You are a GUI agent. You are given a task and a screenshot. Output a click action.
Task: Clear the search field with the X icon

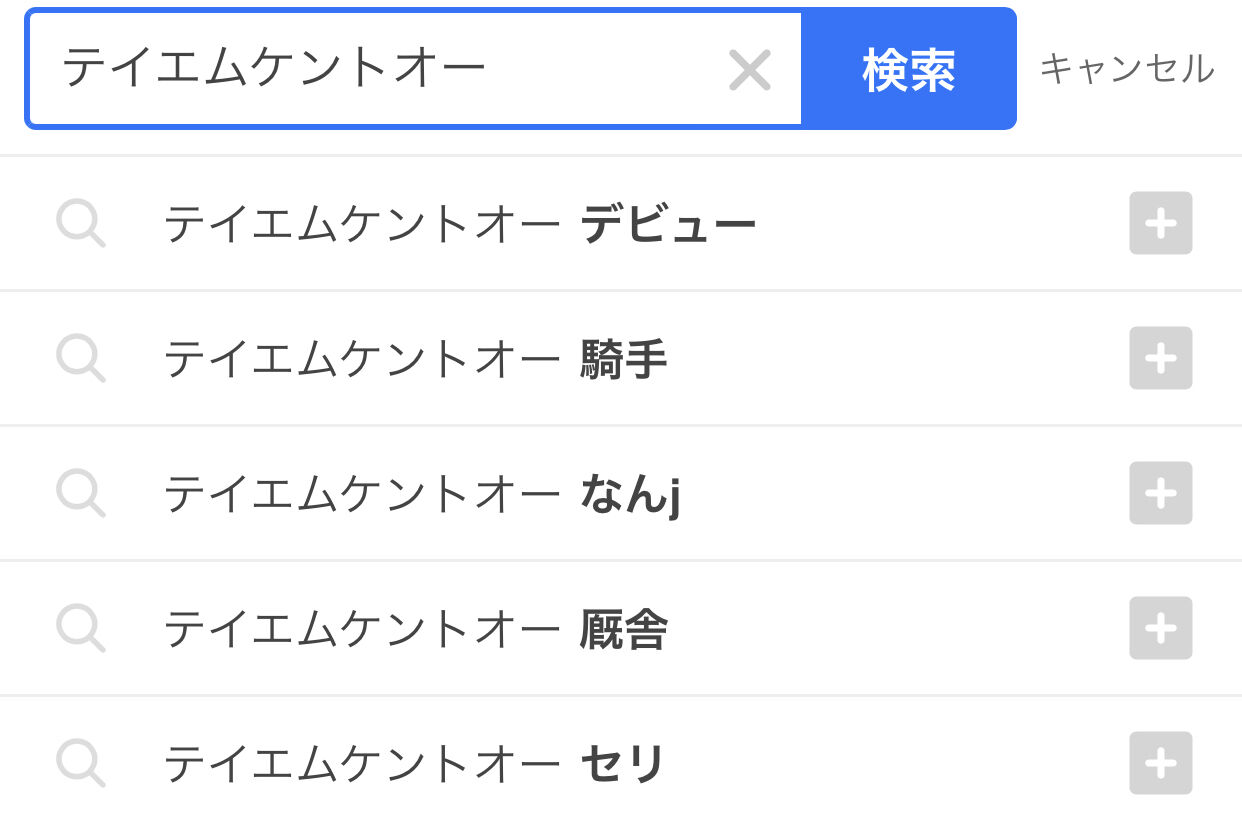[749, 70]
